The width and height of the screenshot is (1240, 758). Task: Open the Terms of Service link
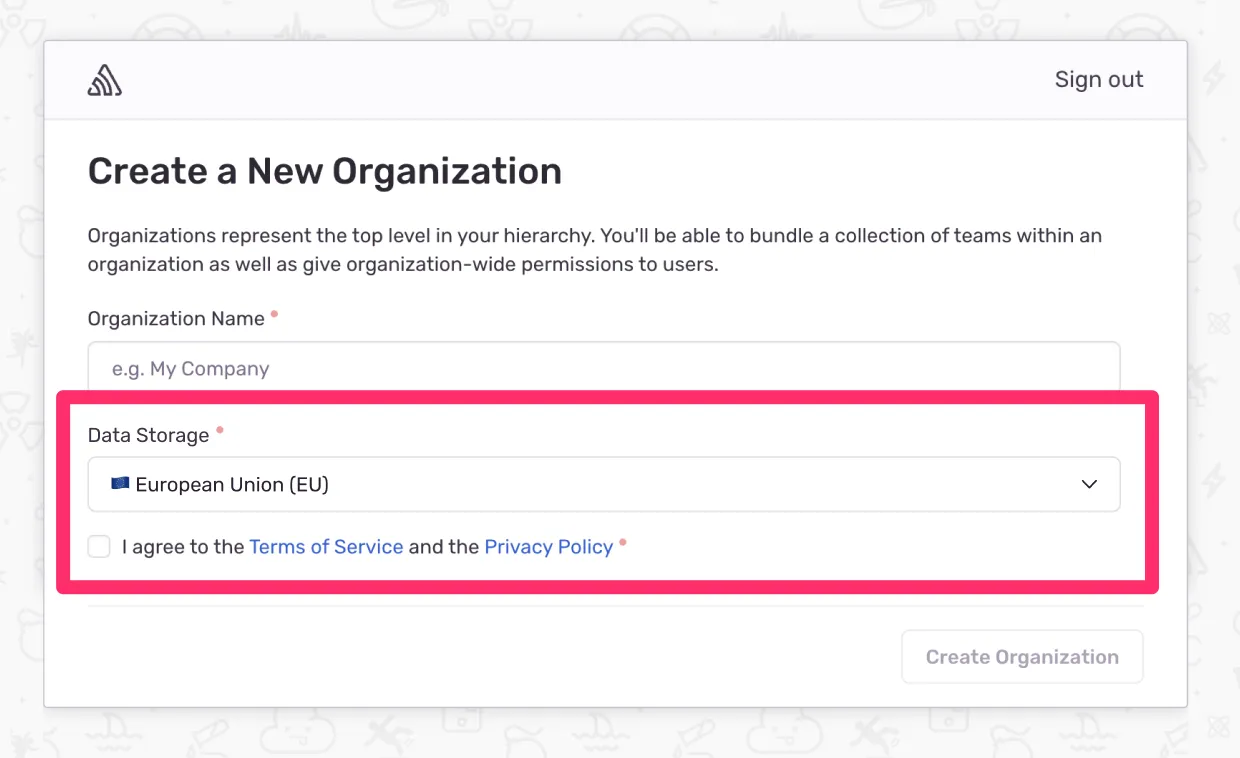326,546
